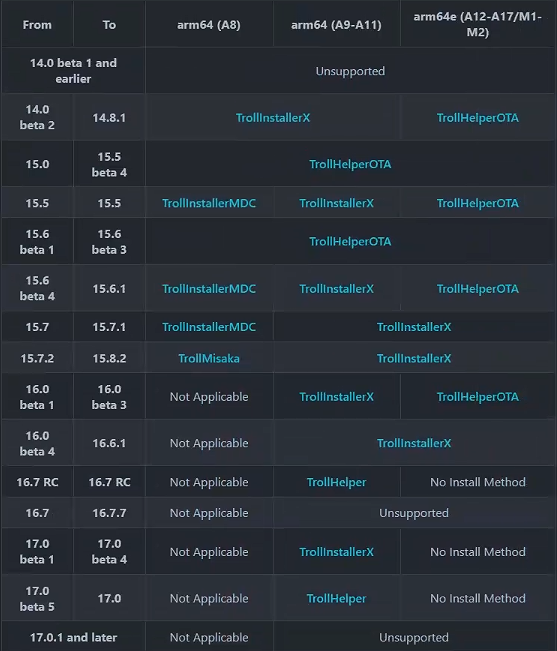Open TrollHelperOTA link in 15.5 row
Image resolution: width=557 pixels, height=651 pixels.
pos(477,203)
